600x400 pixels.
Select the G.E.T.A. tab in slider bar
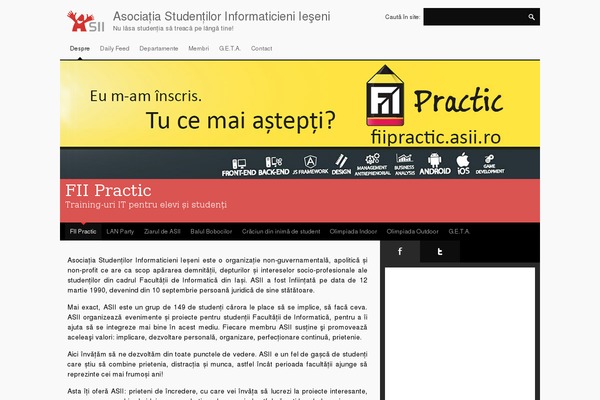459,232
